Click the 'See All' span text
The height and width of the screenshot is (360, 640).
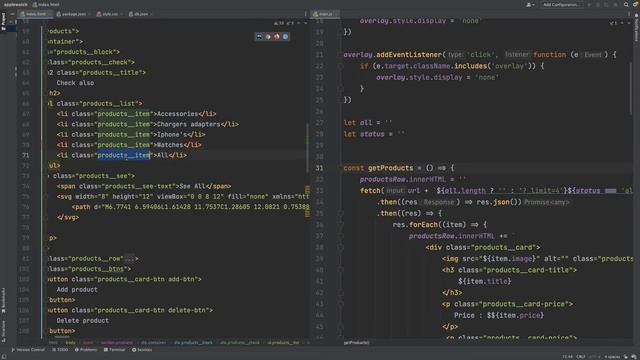192,186
